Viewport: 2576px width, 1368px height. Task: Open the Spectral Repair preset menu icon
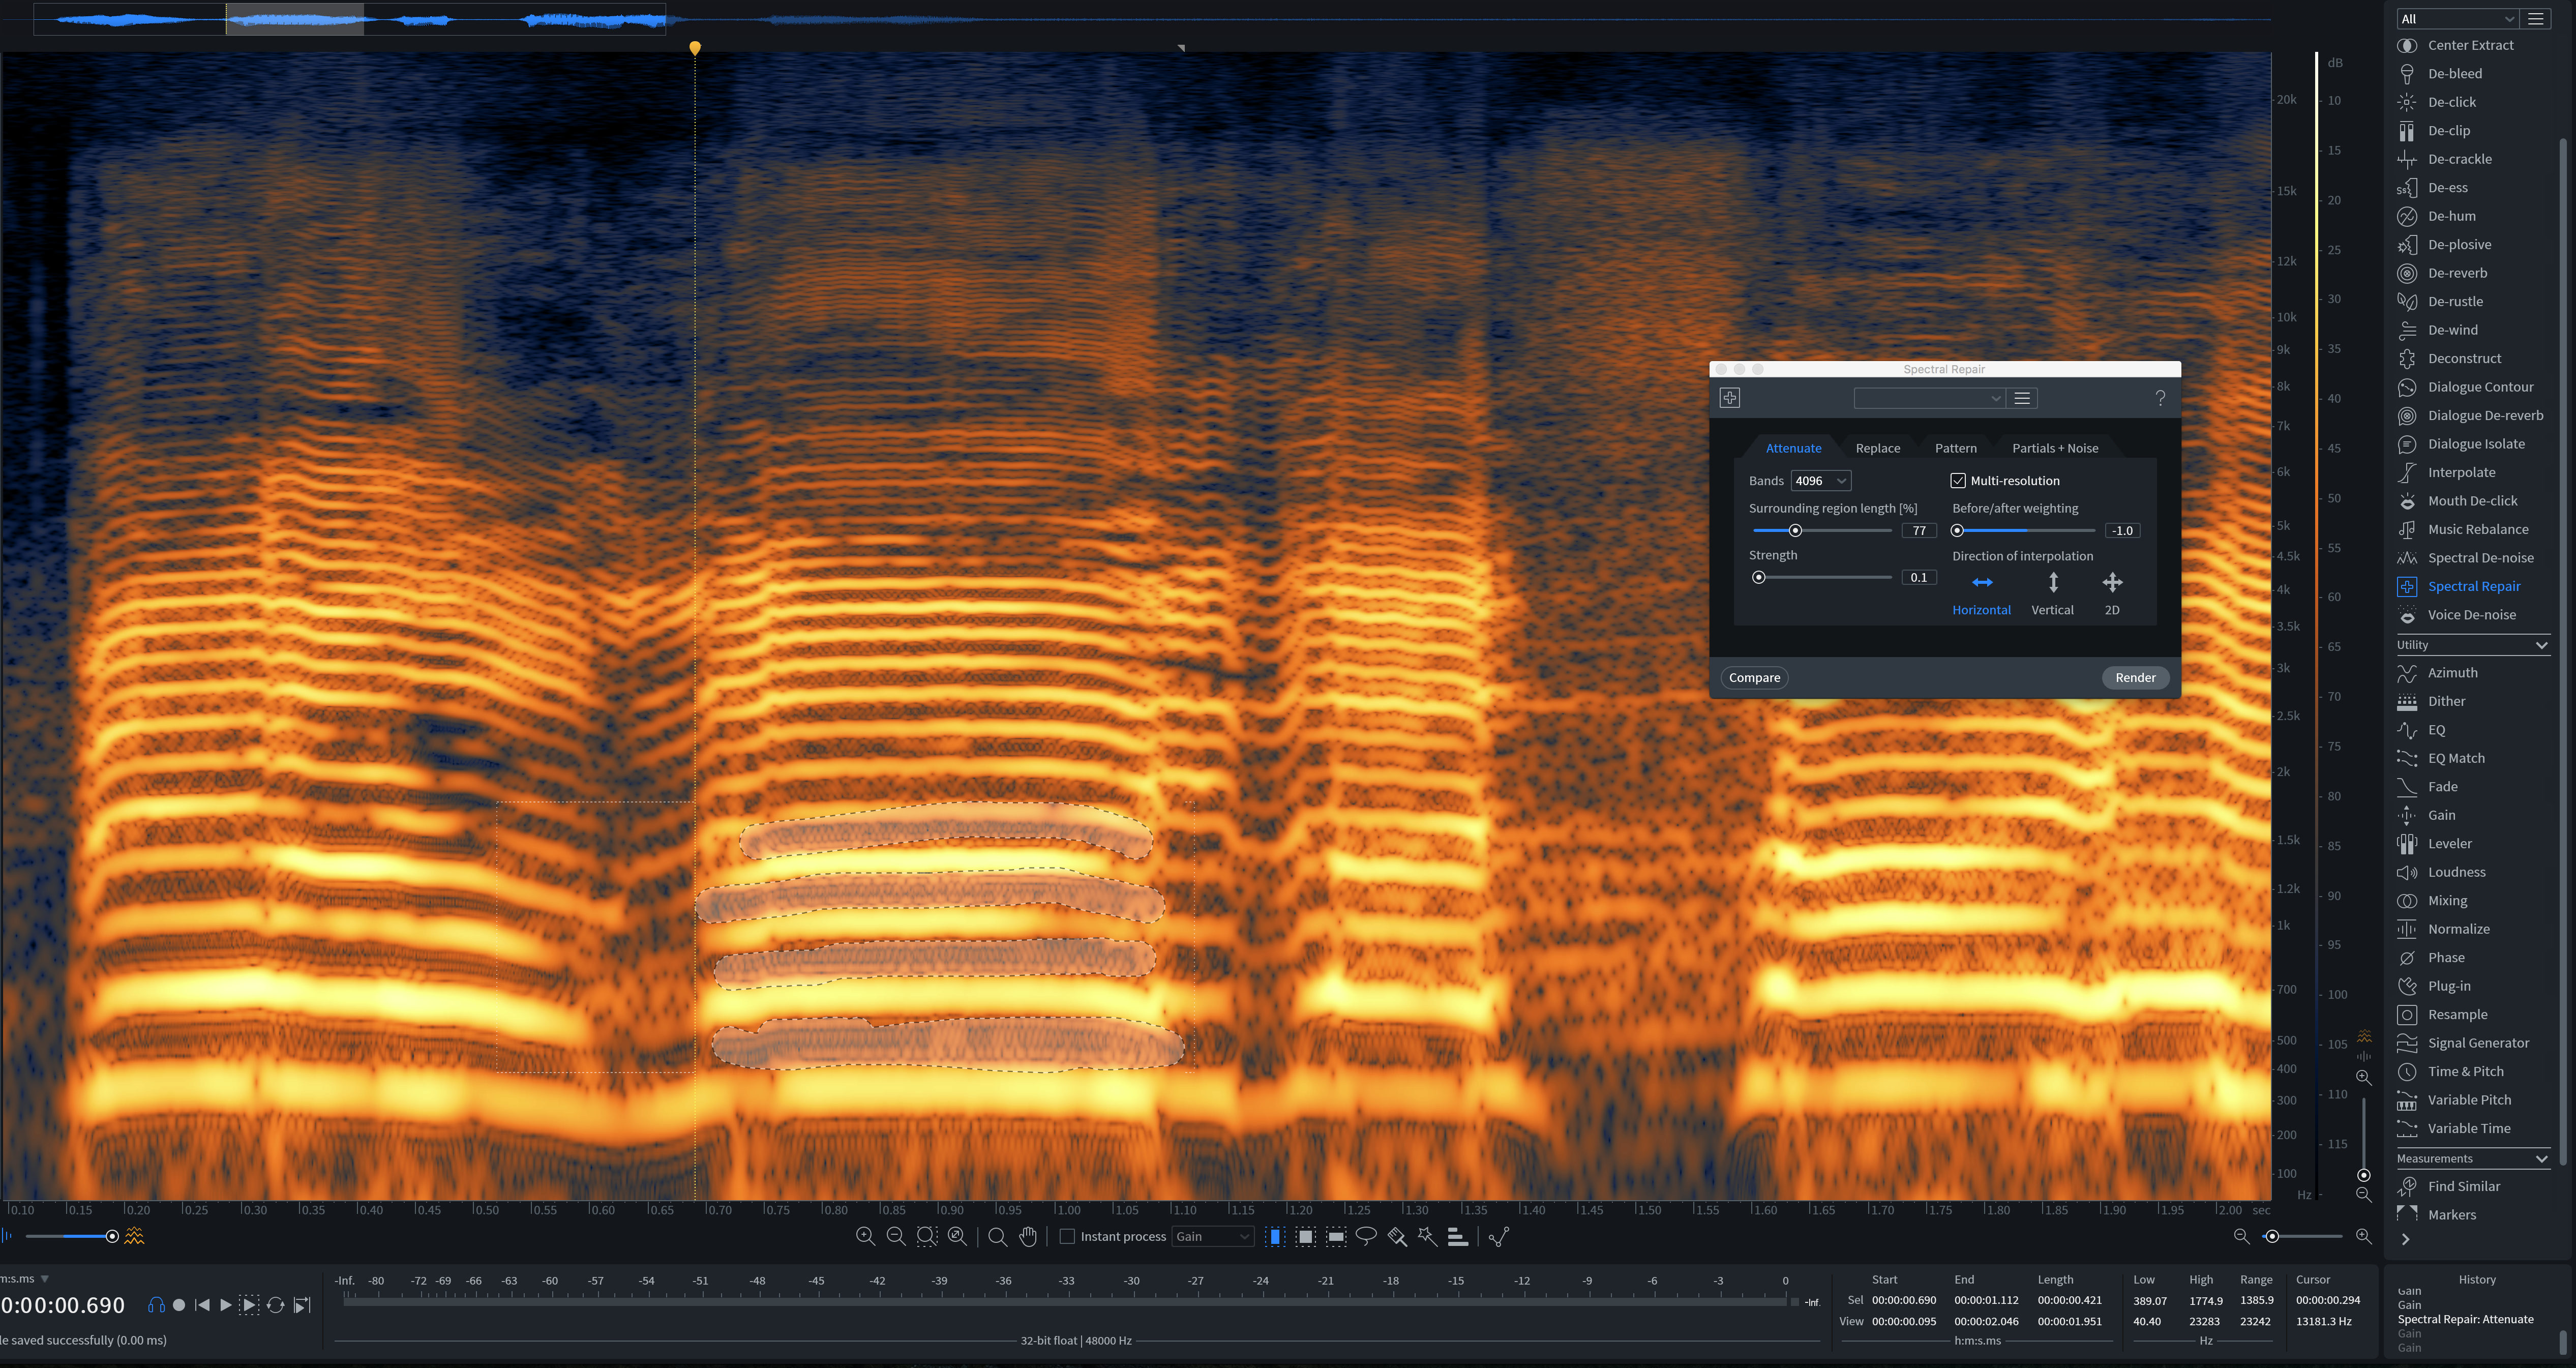[x=2022, y=398]
